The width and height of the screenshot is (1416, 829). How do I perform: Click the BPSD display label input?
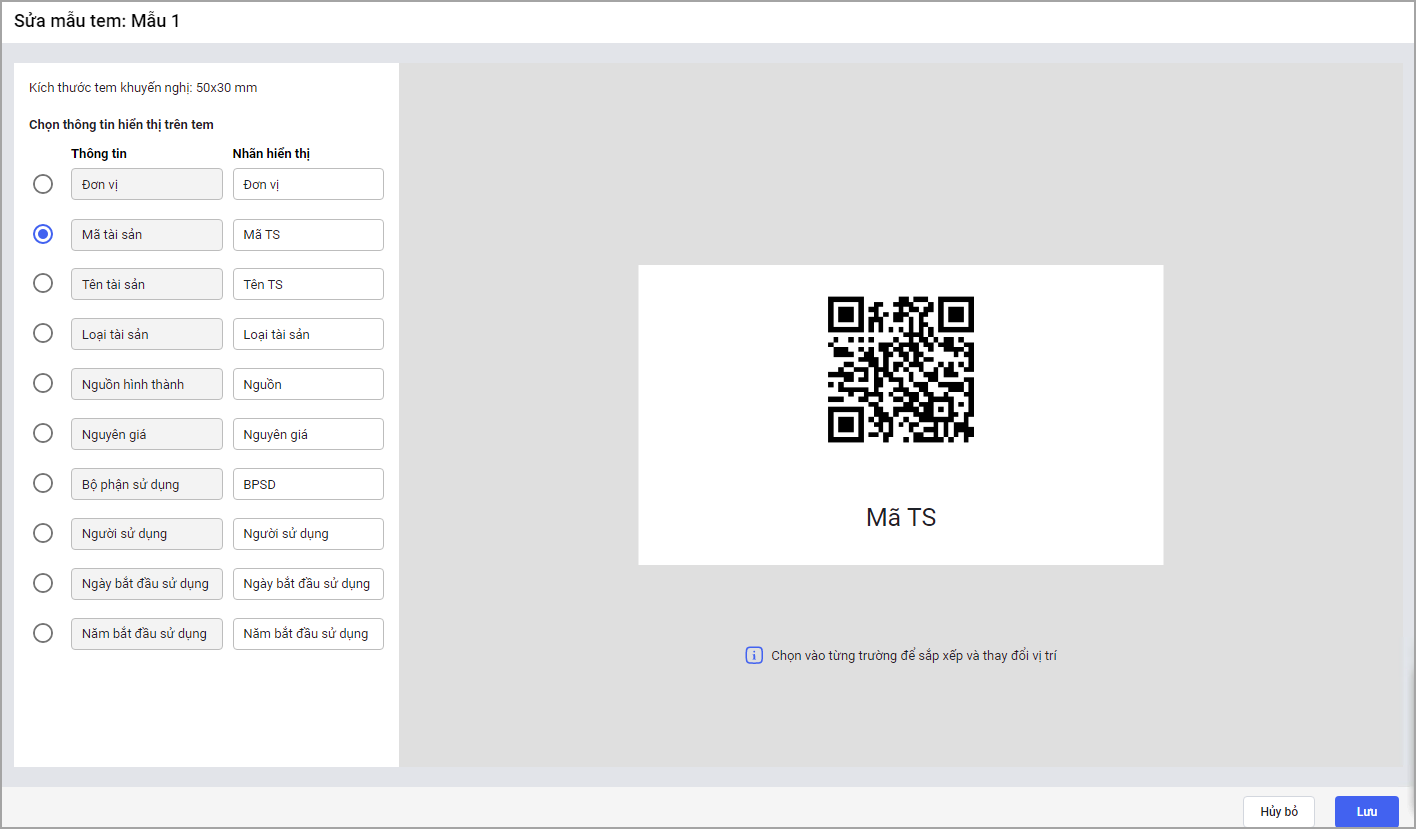point(308,484)
